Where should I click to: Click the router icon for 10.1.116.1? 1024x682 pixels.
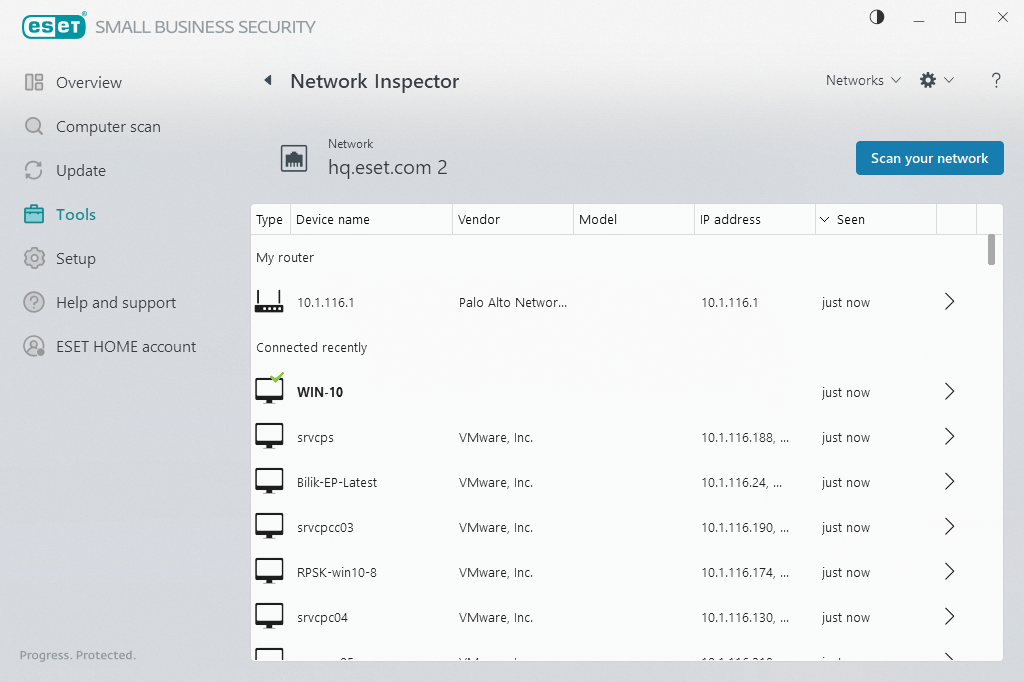[269, 302]
